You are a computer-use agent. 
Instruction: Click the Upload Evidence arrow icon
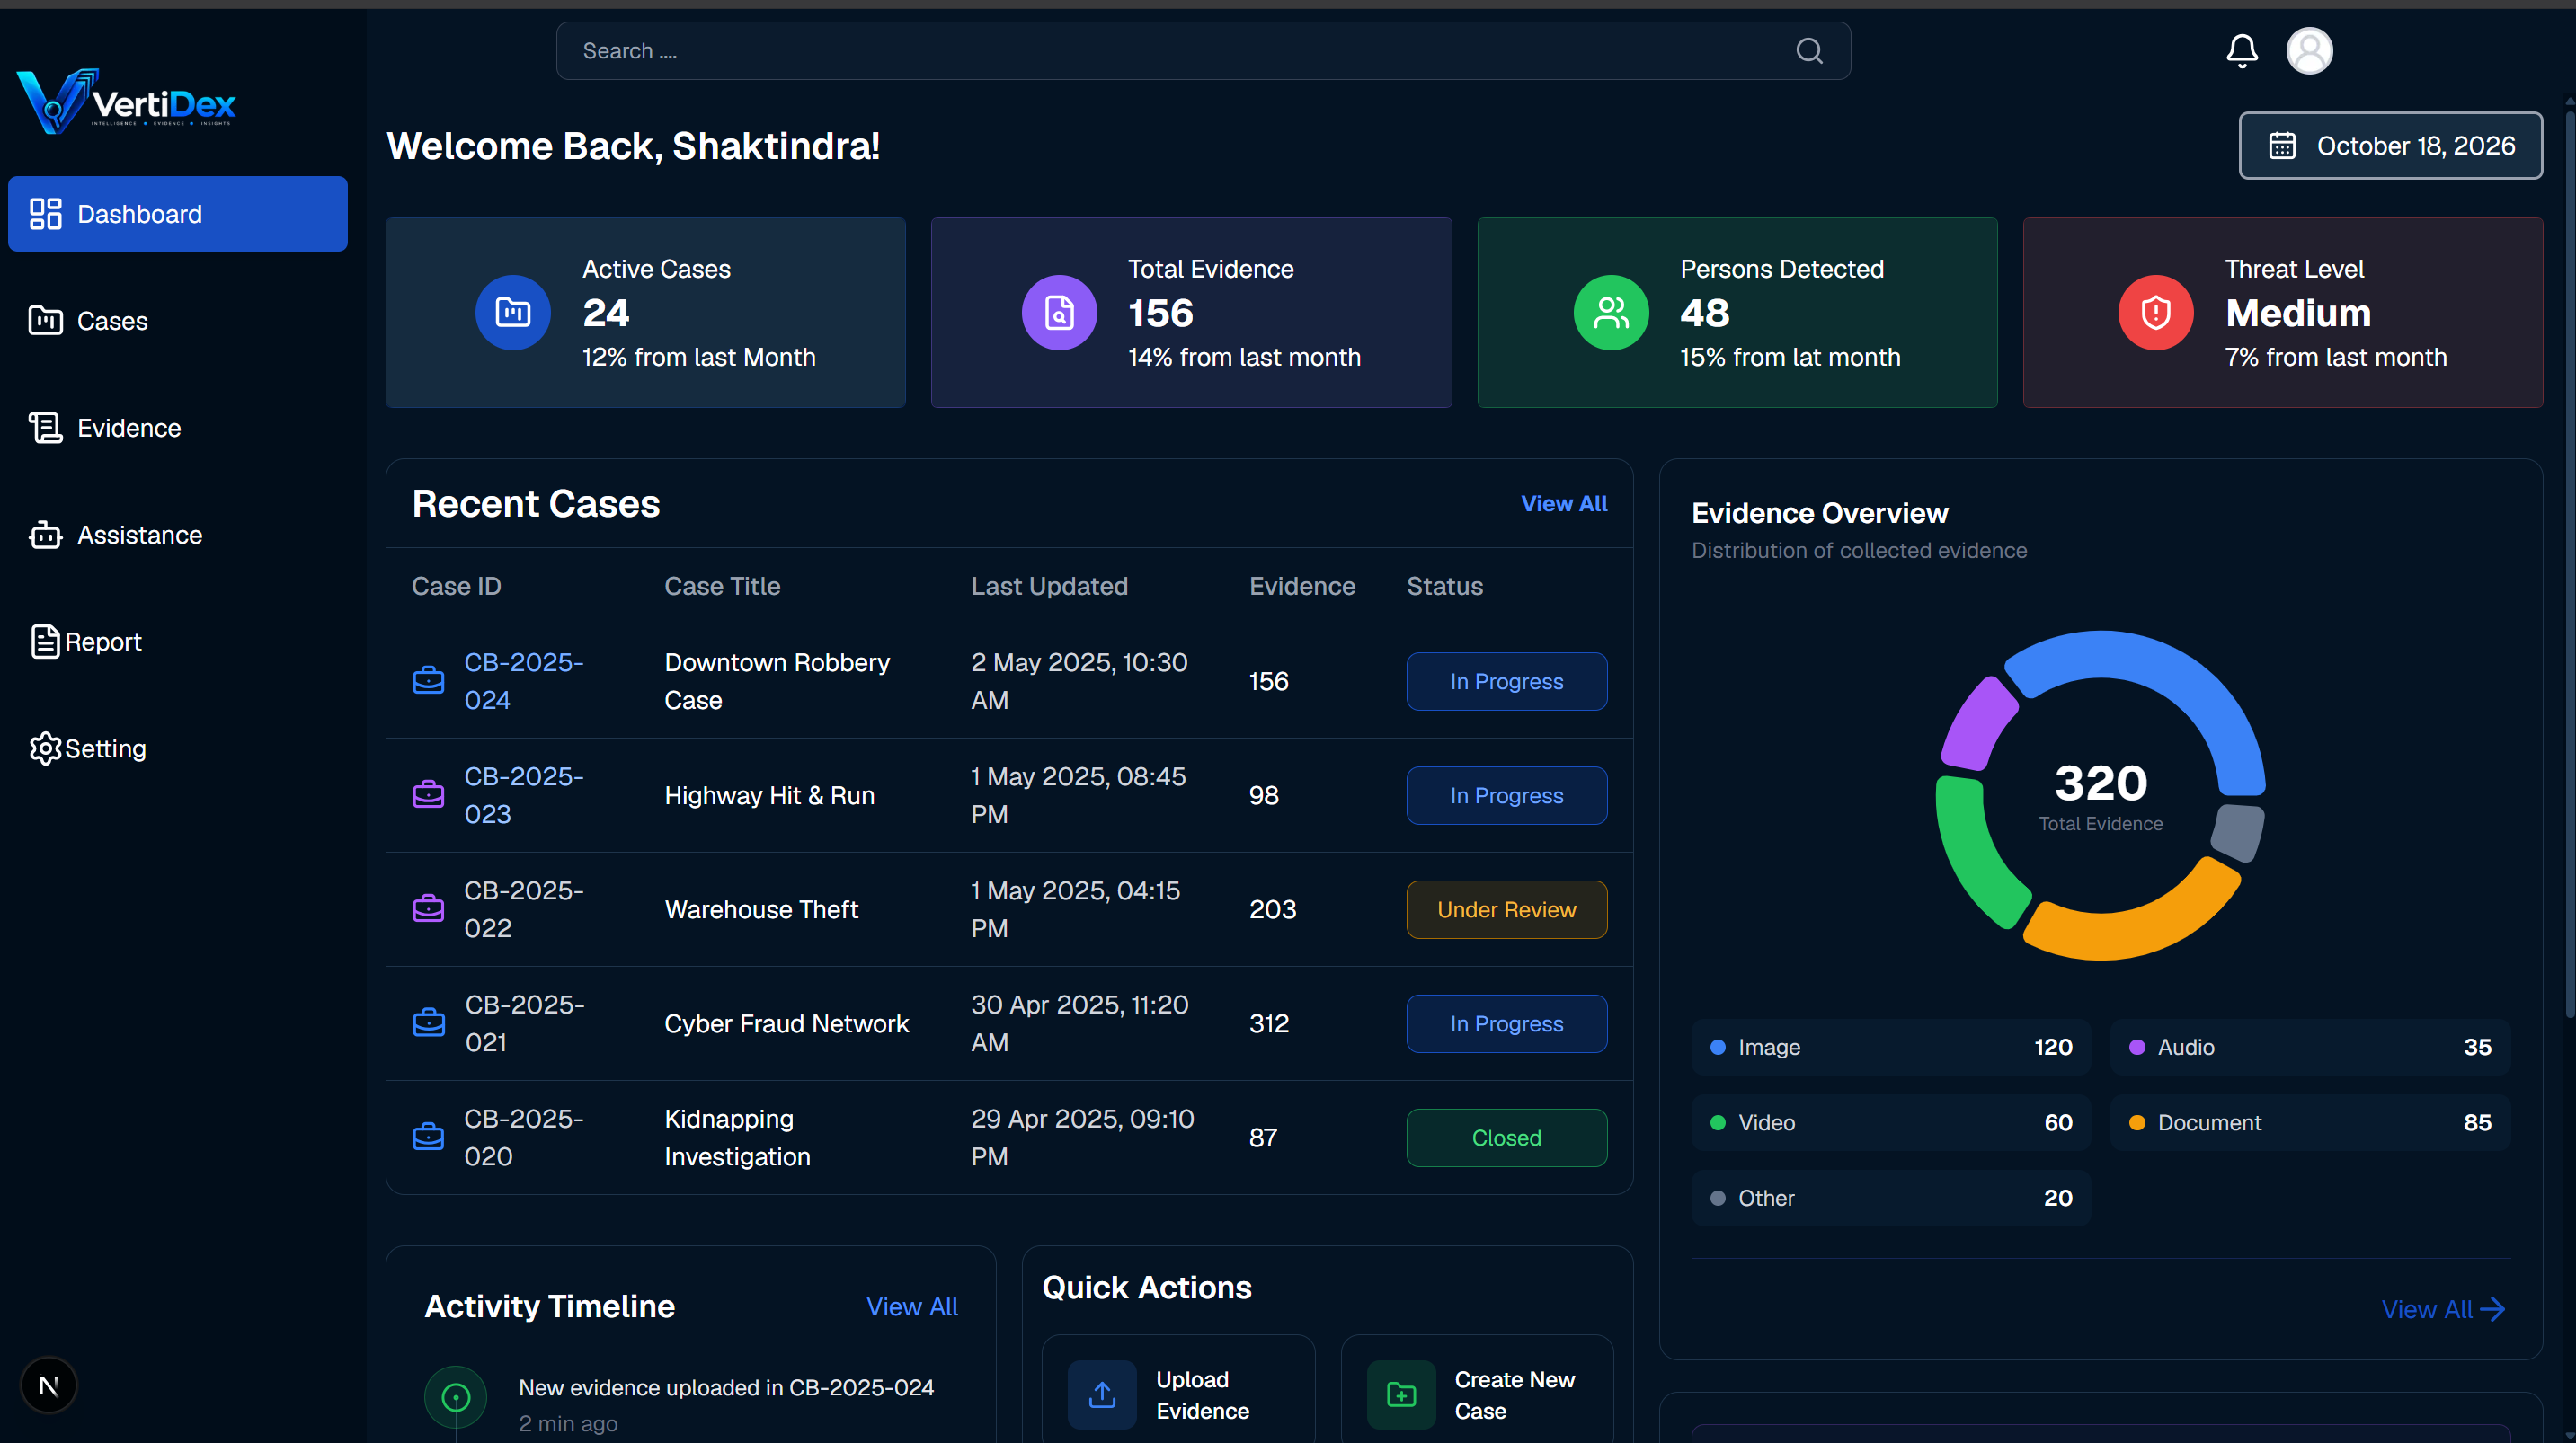coord(1101,1394)
